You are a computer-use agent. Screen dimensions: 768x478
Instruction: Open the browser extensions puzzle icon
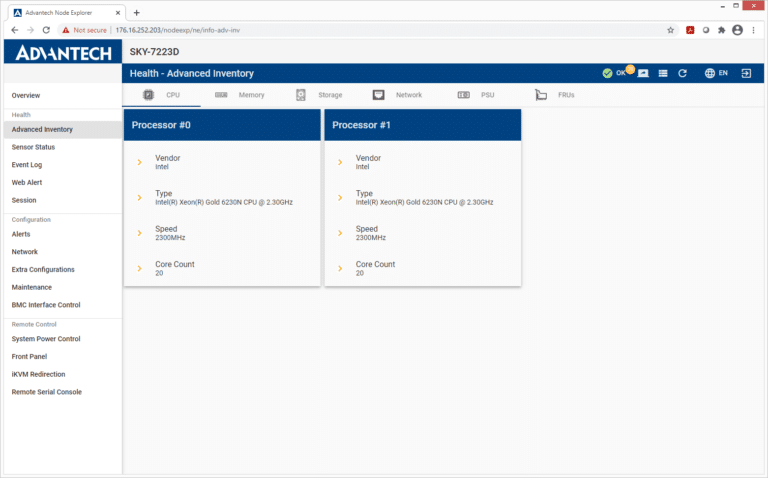(721, 30)
